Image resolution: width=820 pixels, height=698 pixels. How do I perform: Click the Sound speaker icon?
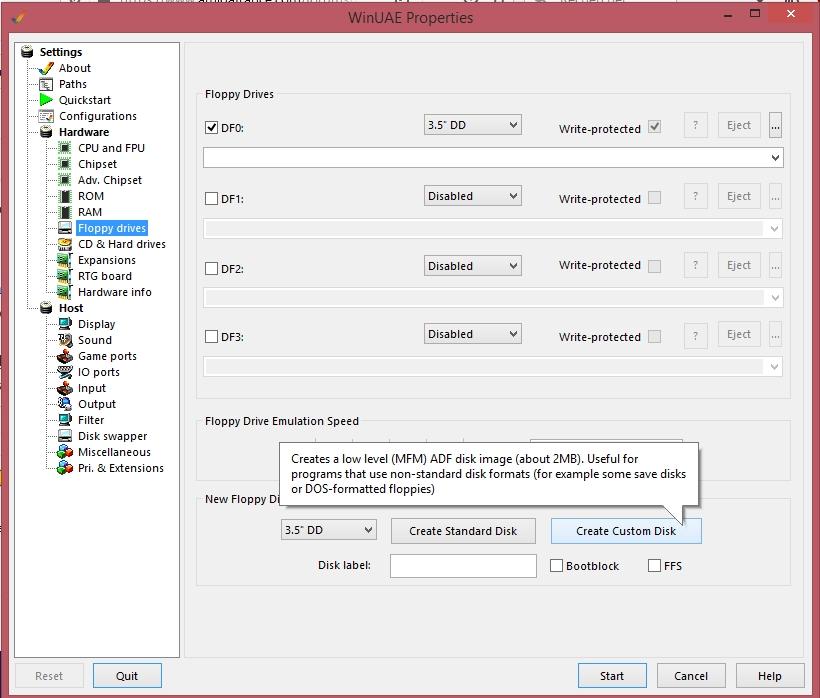[x=65, y=340]
